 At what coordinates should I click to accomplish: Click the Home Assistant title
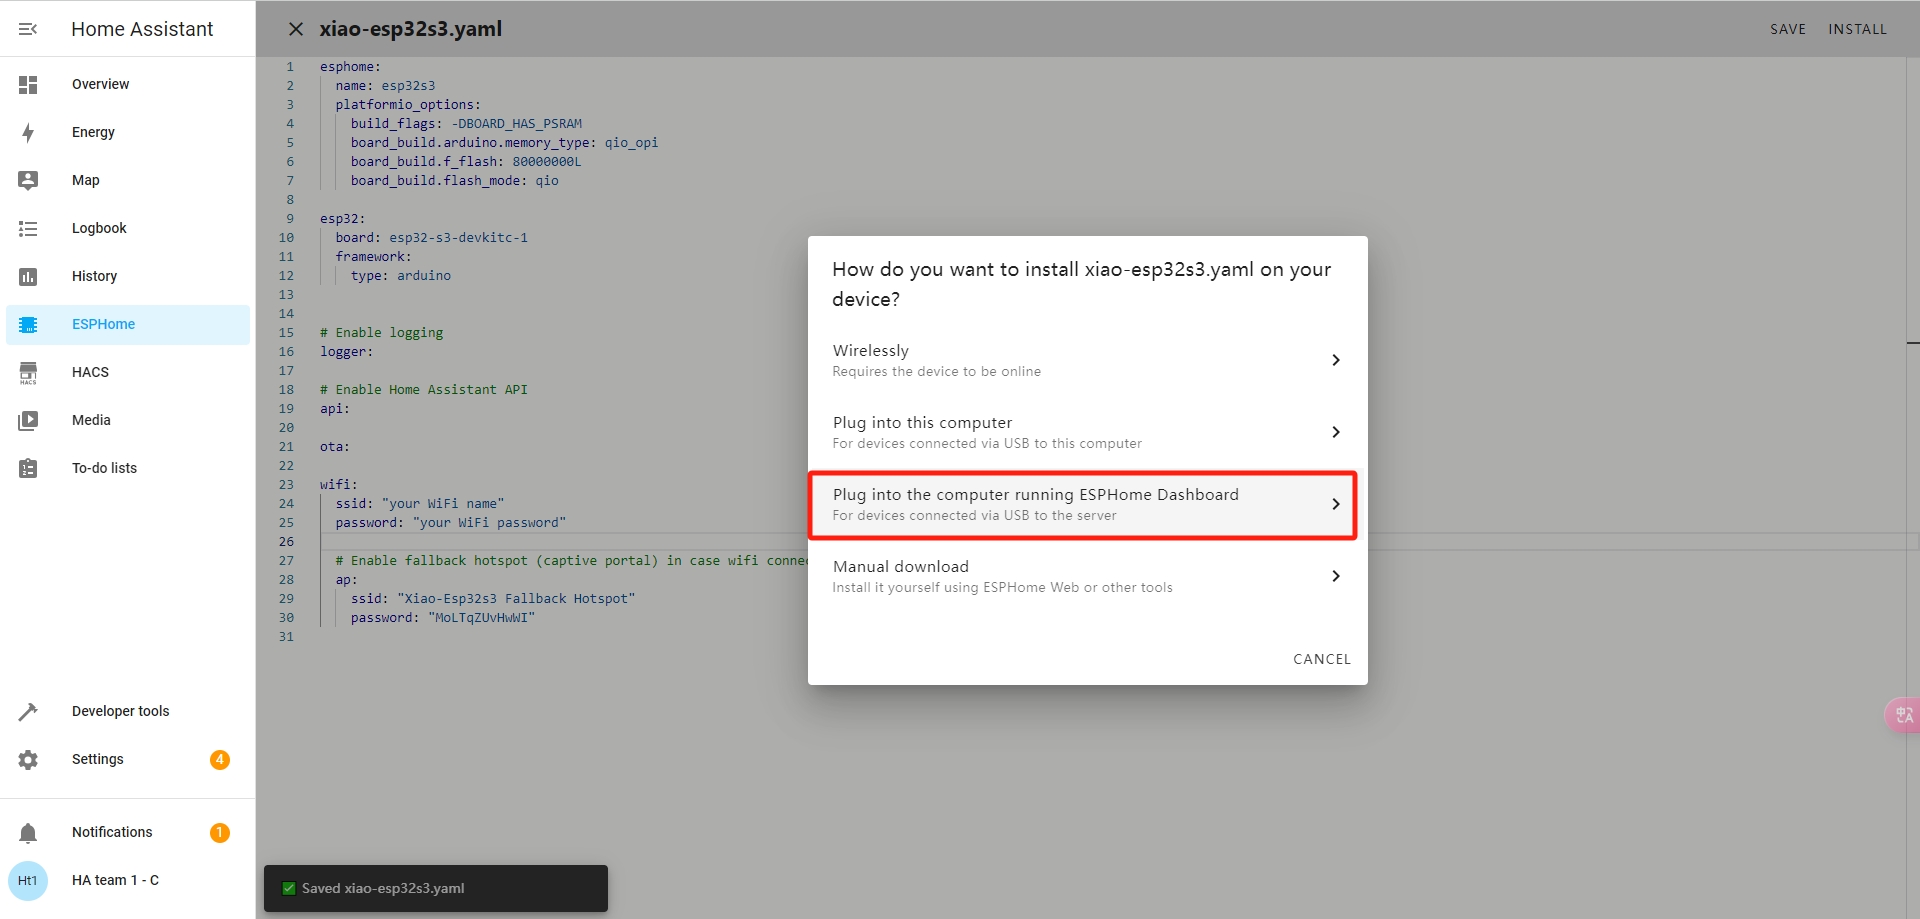[142, 29]
